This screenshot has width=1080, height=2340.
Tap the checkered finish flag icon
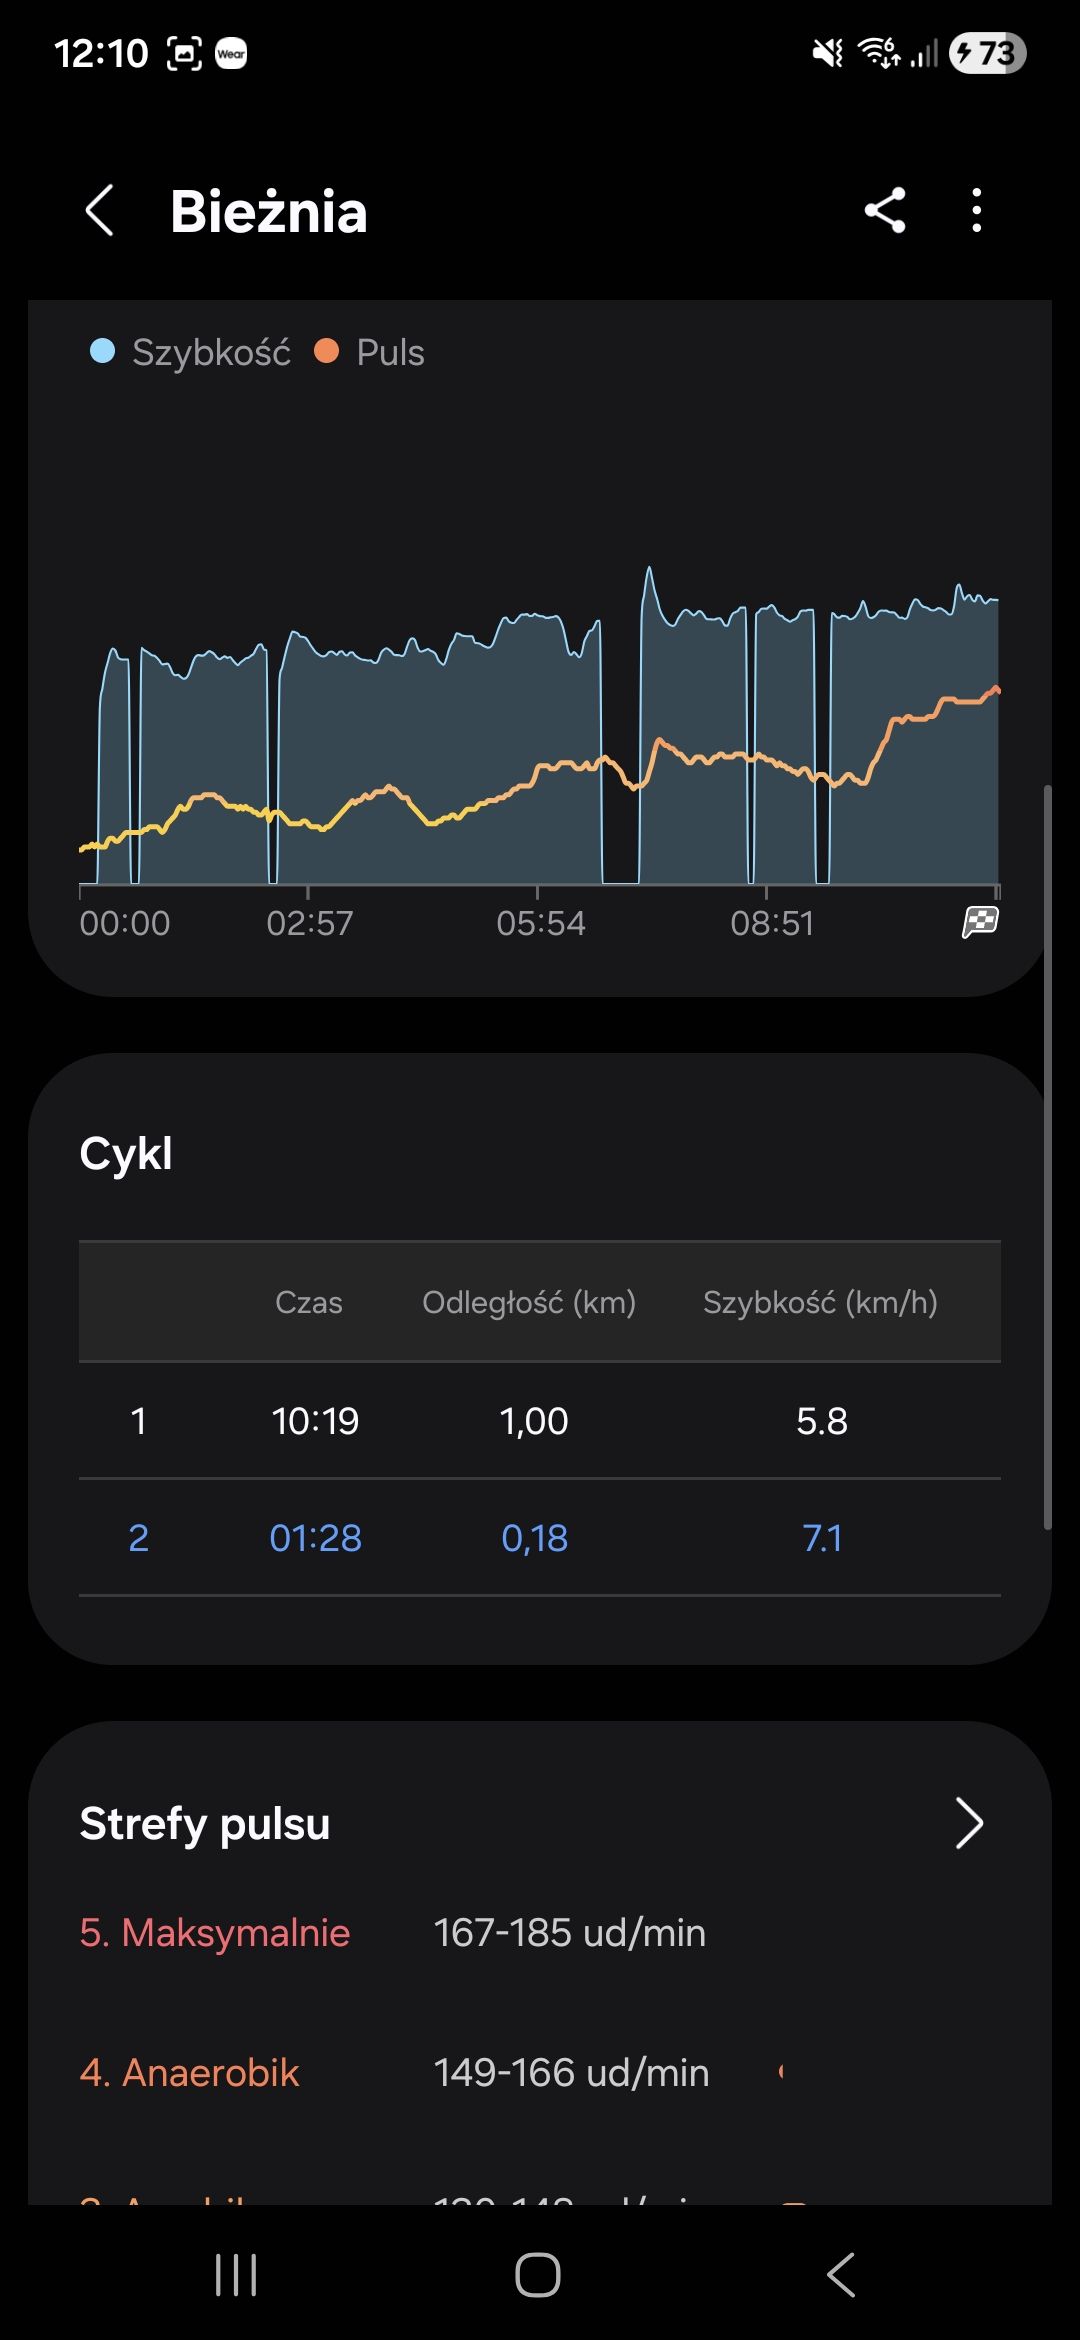coord(980,922)
